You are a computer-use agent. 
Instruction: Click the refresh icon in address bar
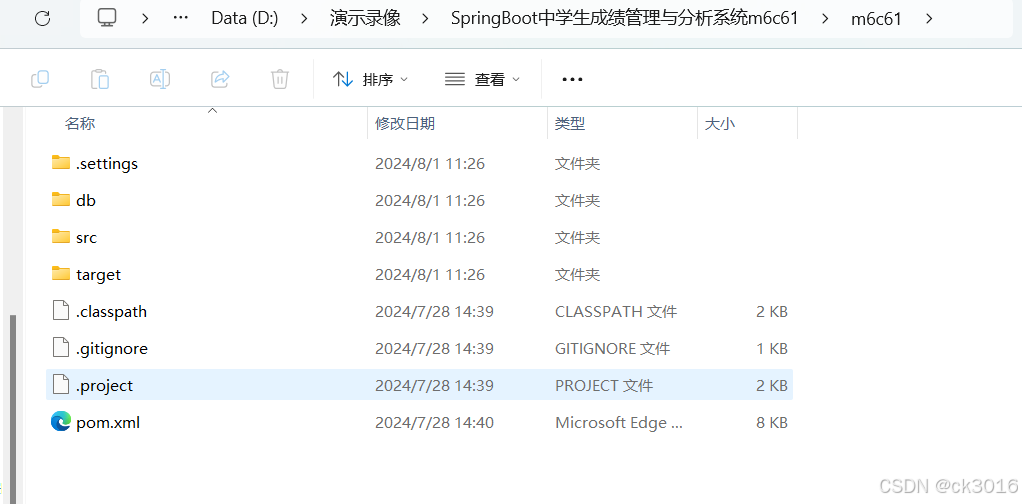coord(42,18)
